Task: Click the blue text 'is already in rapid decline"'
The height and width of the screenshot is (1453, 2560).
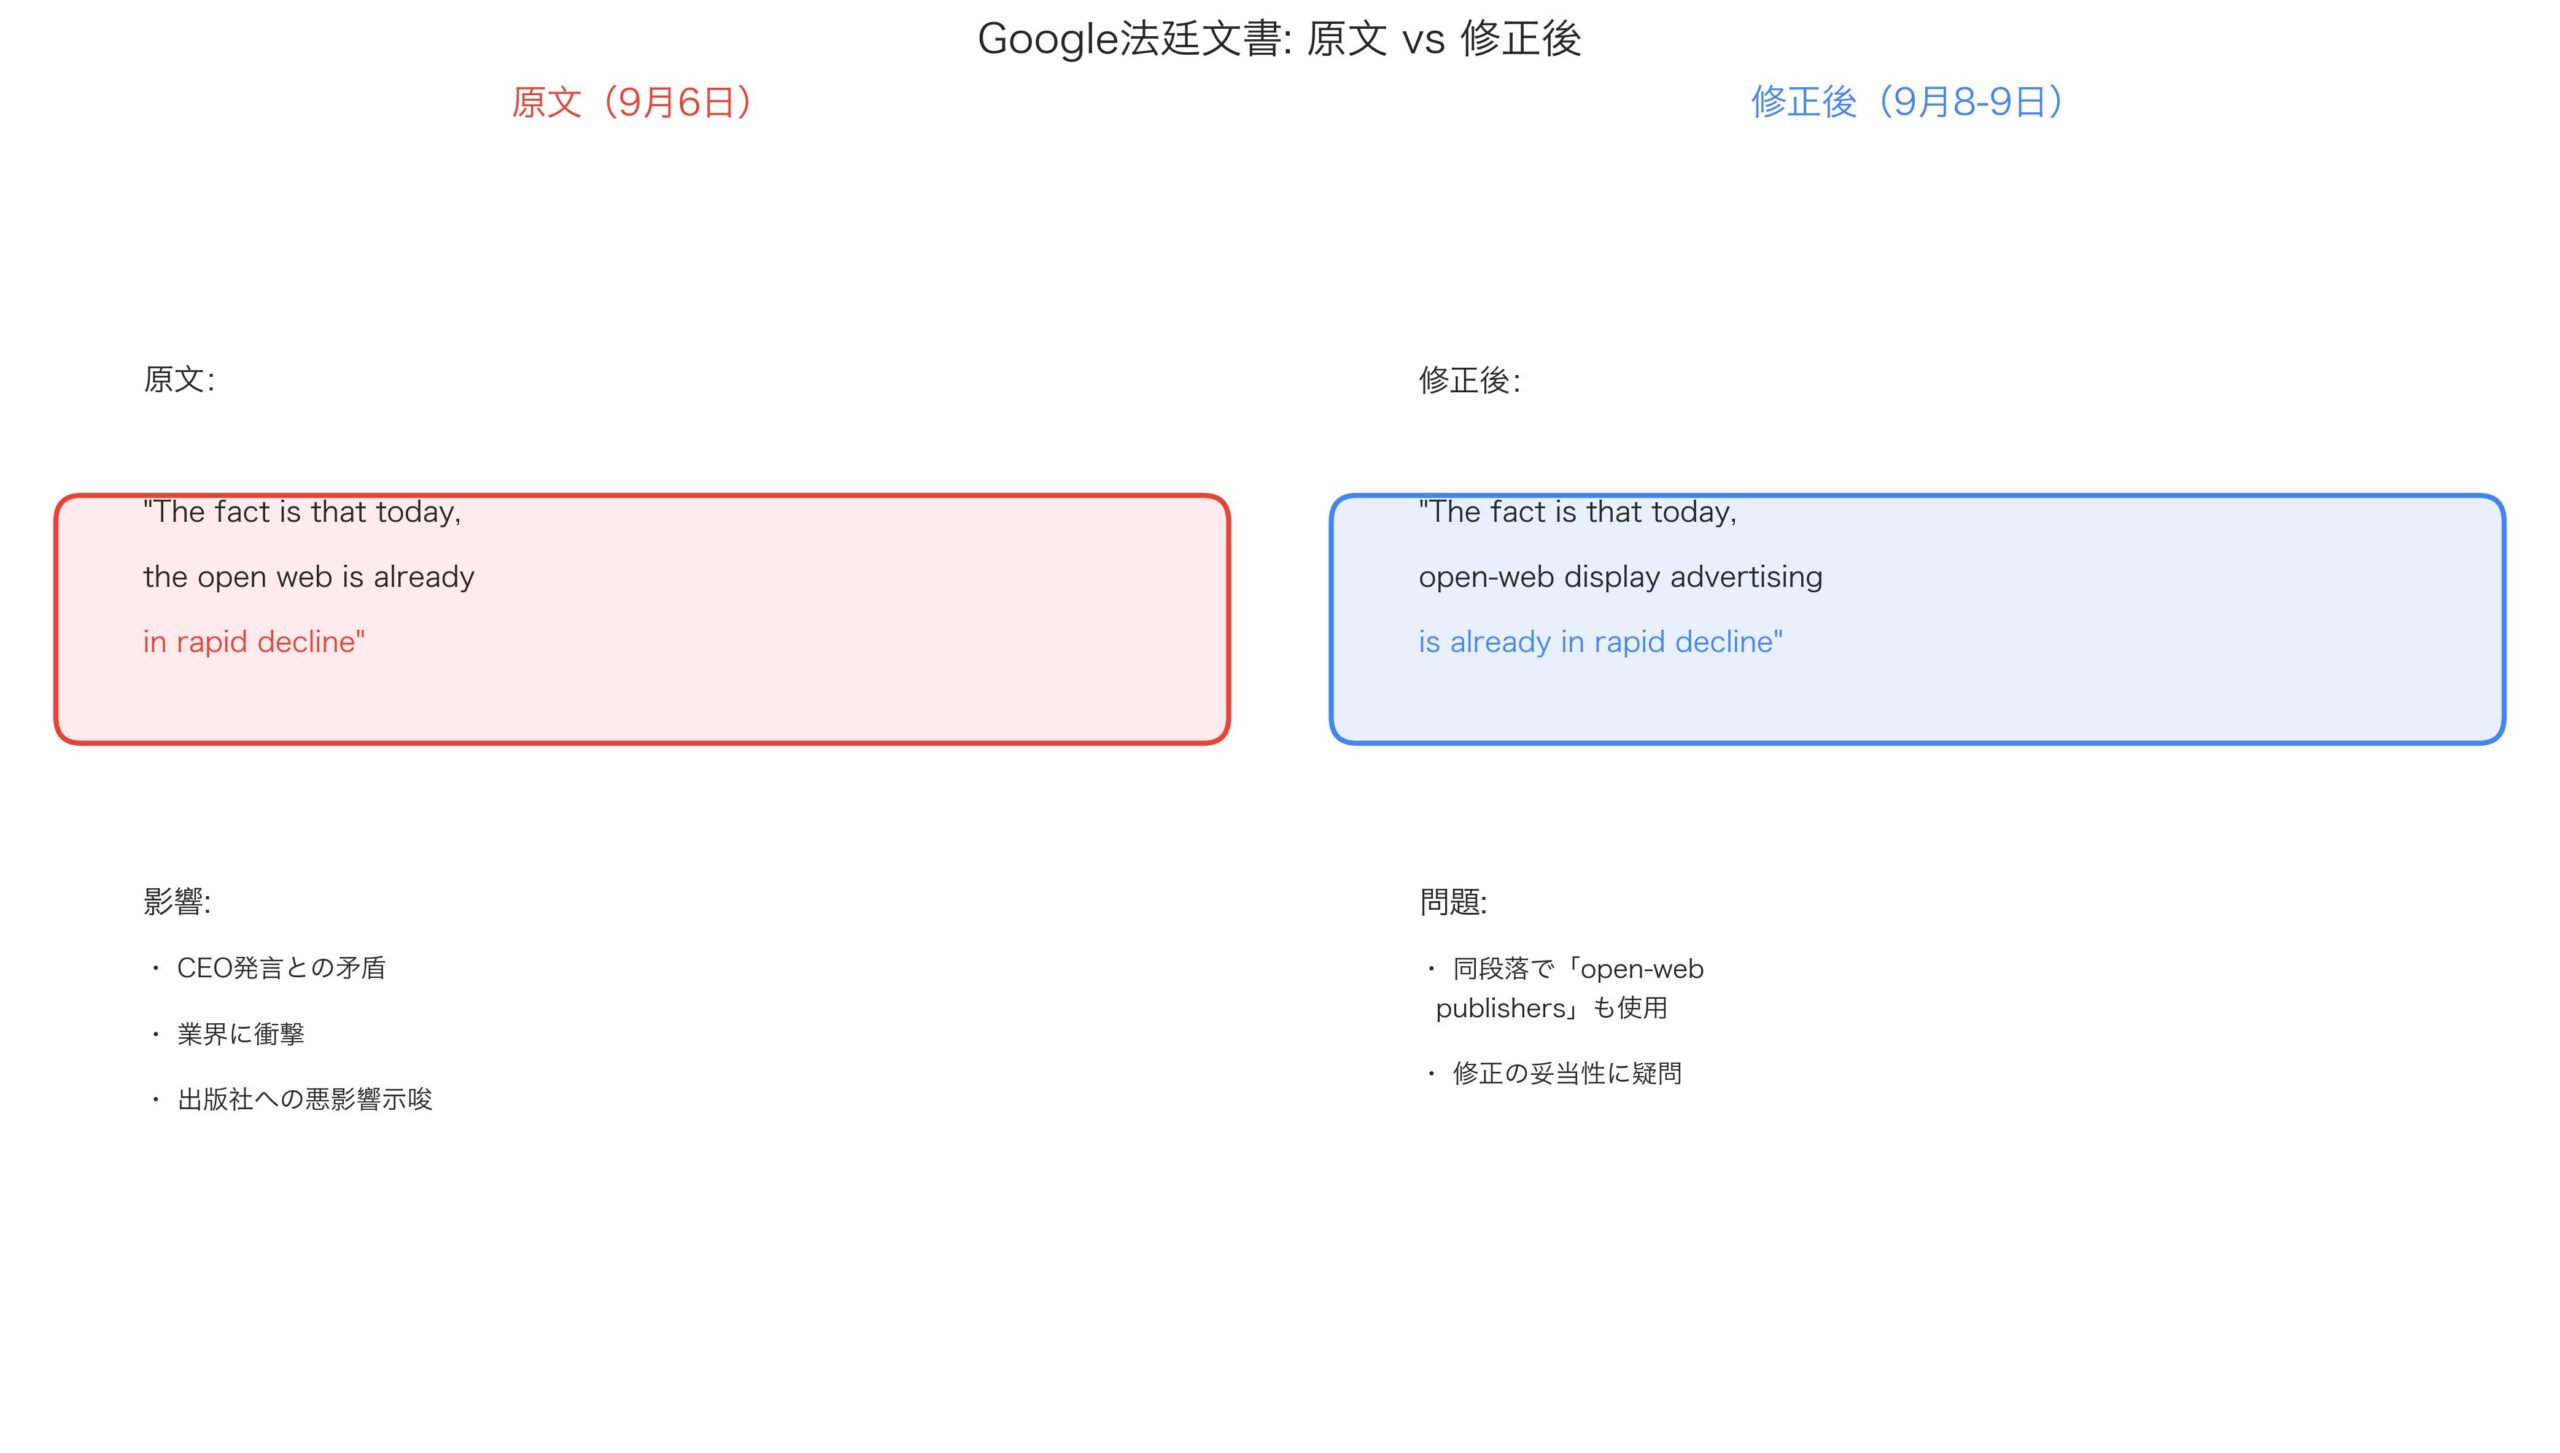Action: tap(1600, 642)
